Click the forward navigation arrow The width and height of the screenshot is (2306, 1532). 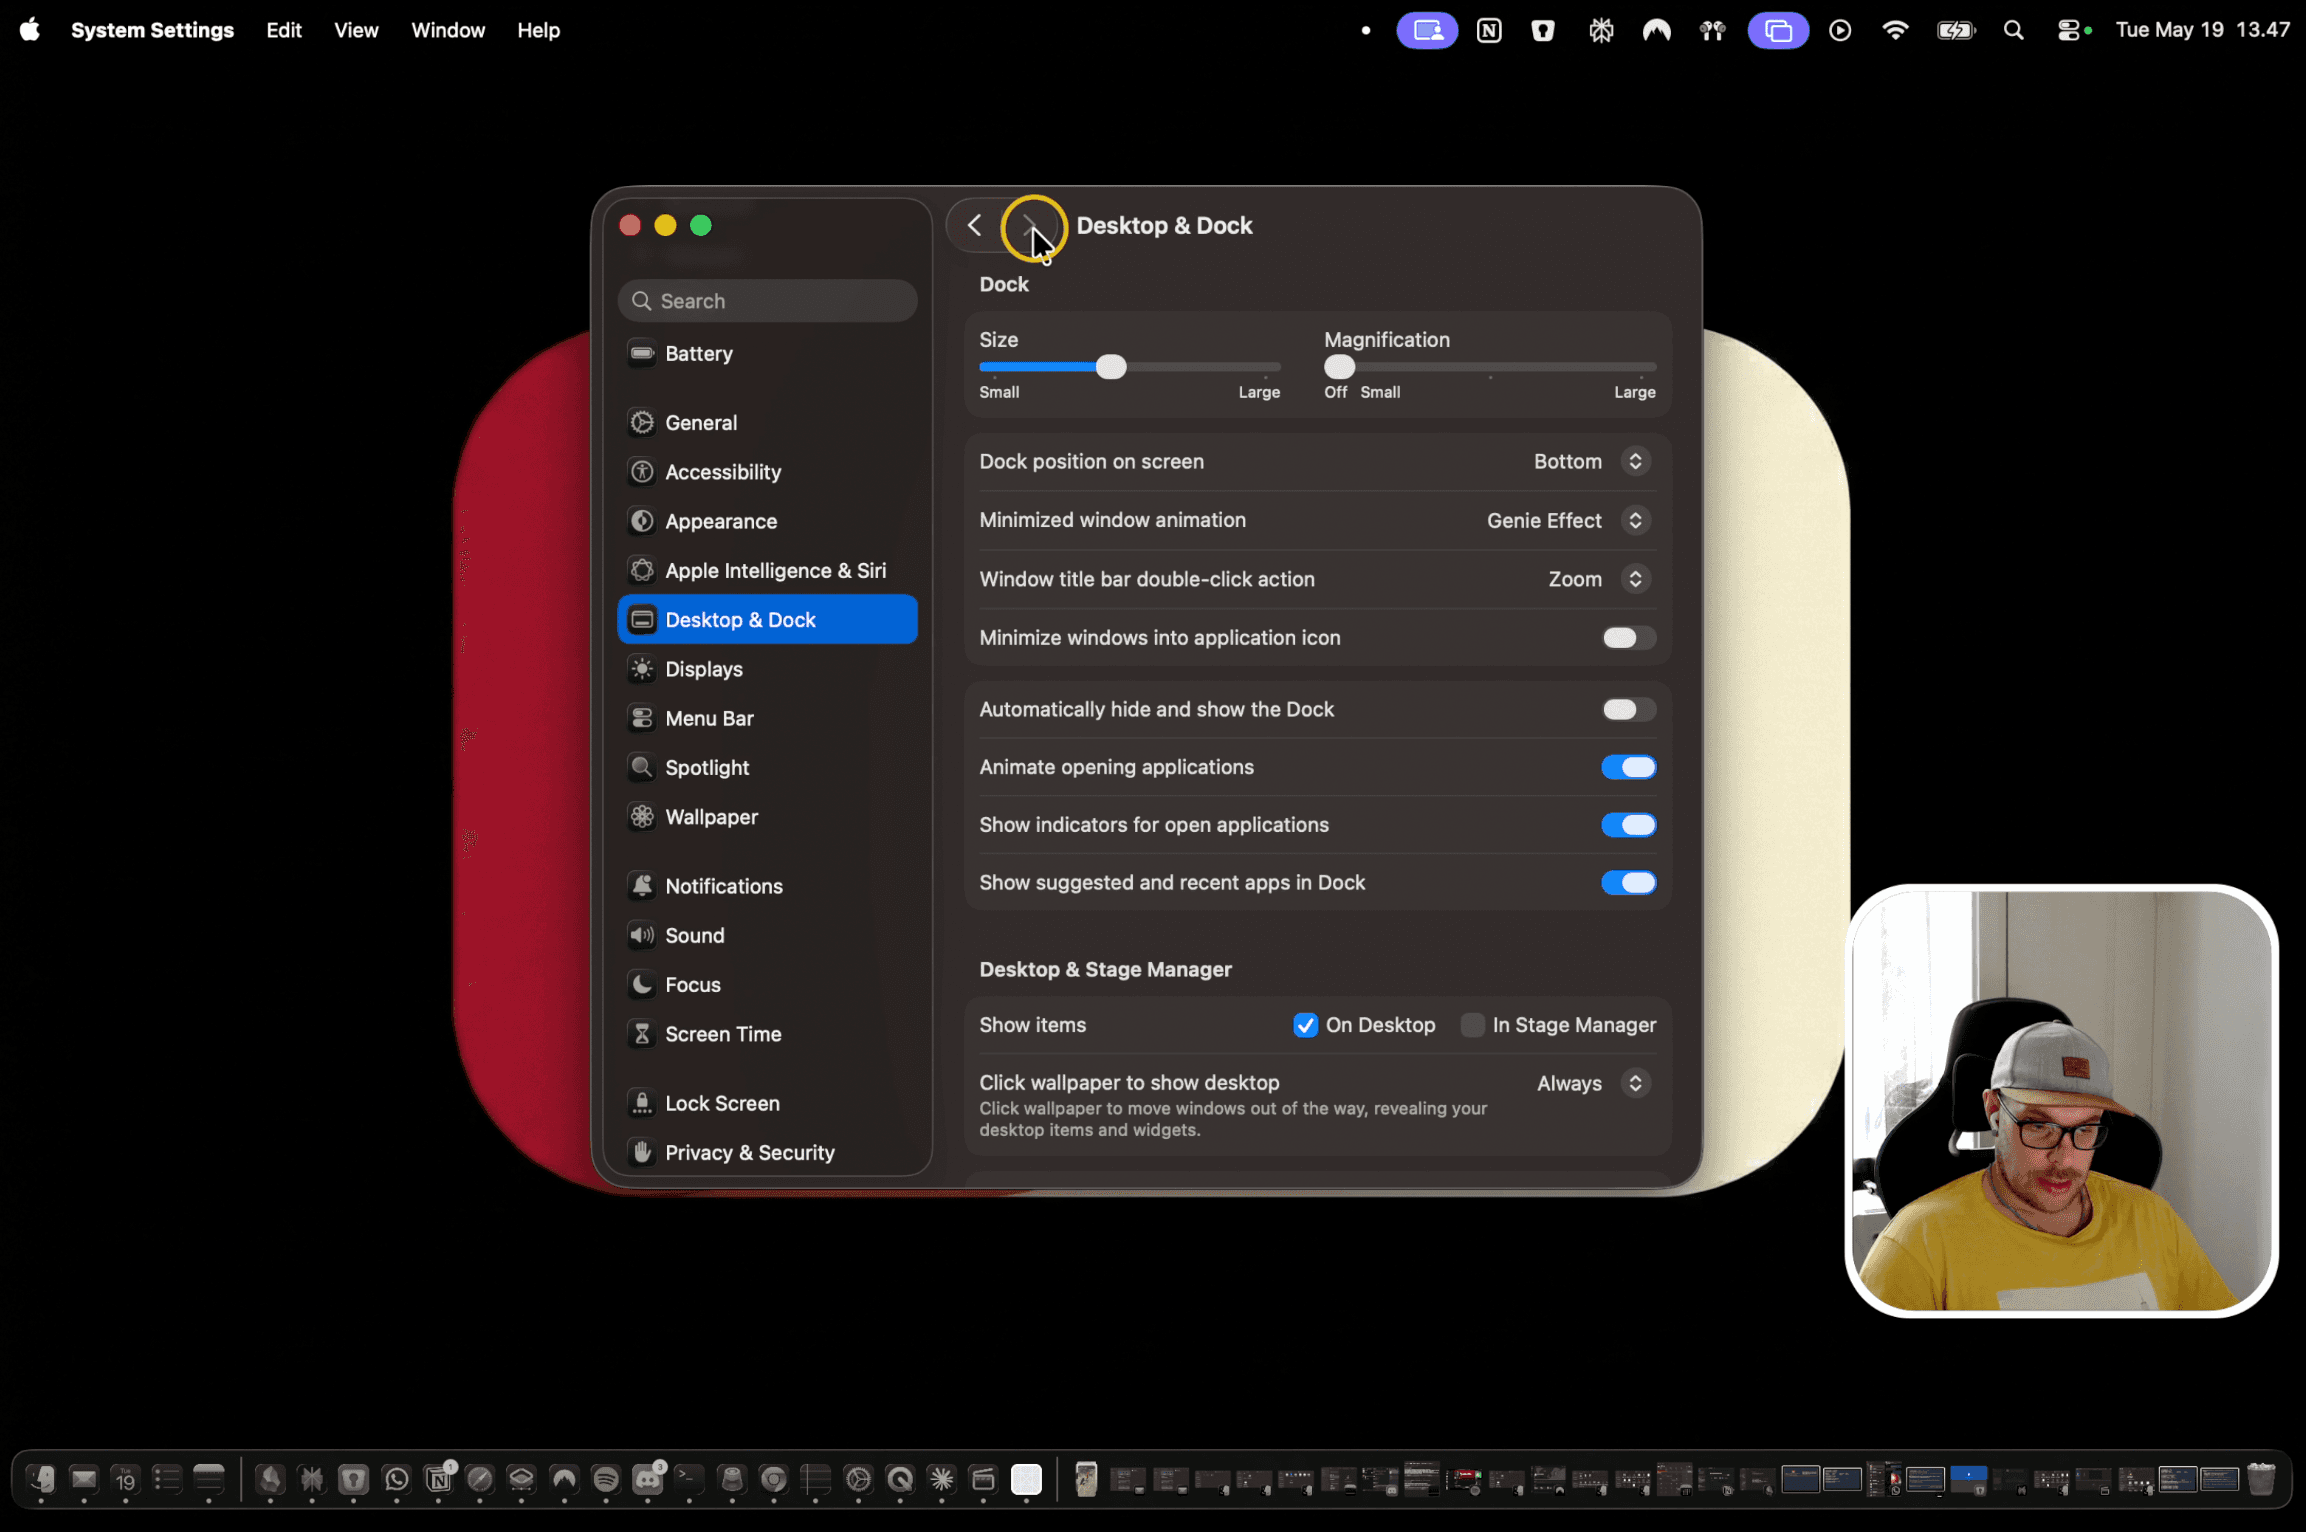coord(1031,226)
